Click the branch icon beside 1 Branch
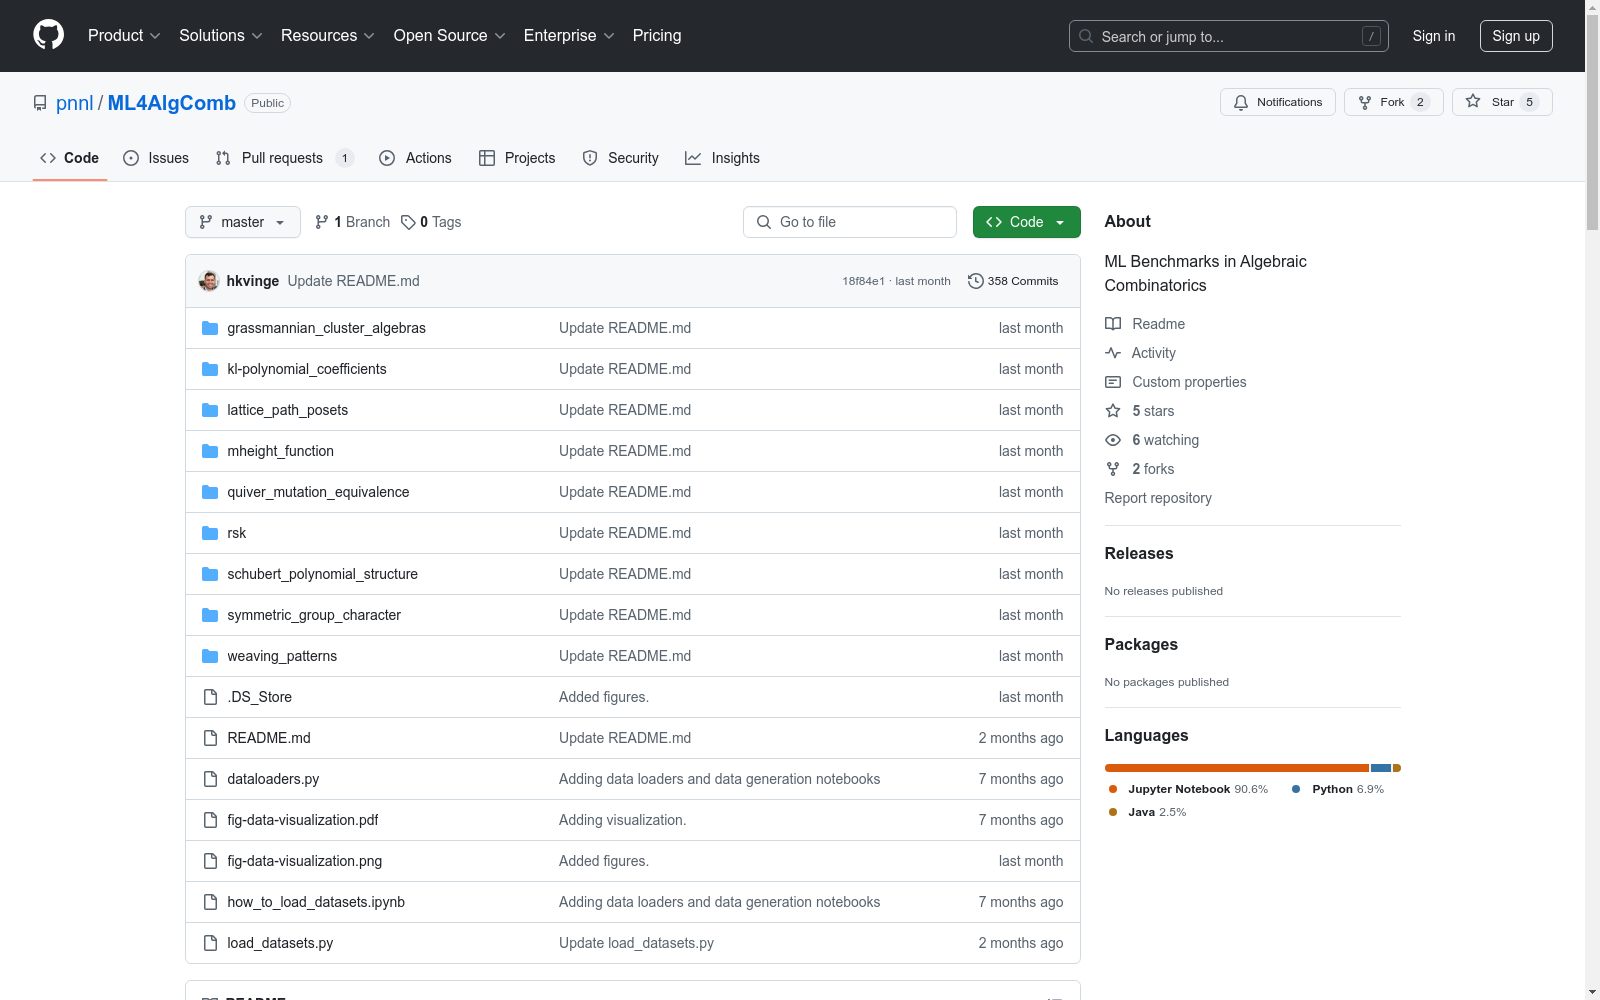 click(322, 222)
